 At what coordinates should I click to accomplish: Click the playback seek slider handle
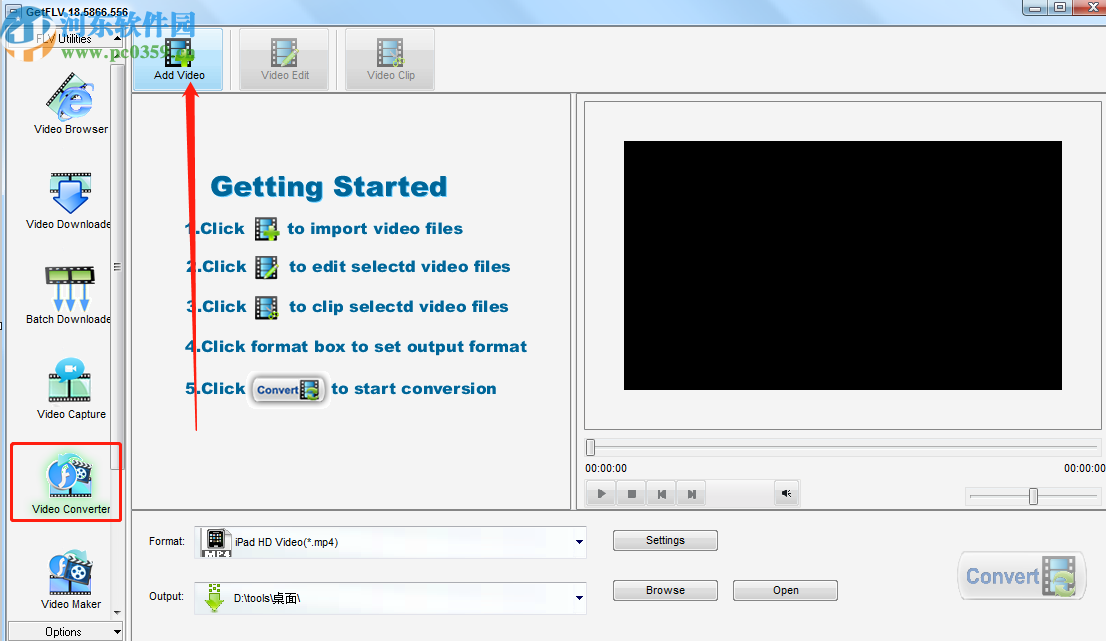point(591,447)
